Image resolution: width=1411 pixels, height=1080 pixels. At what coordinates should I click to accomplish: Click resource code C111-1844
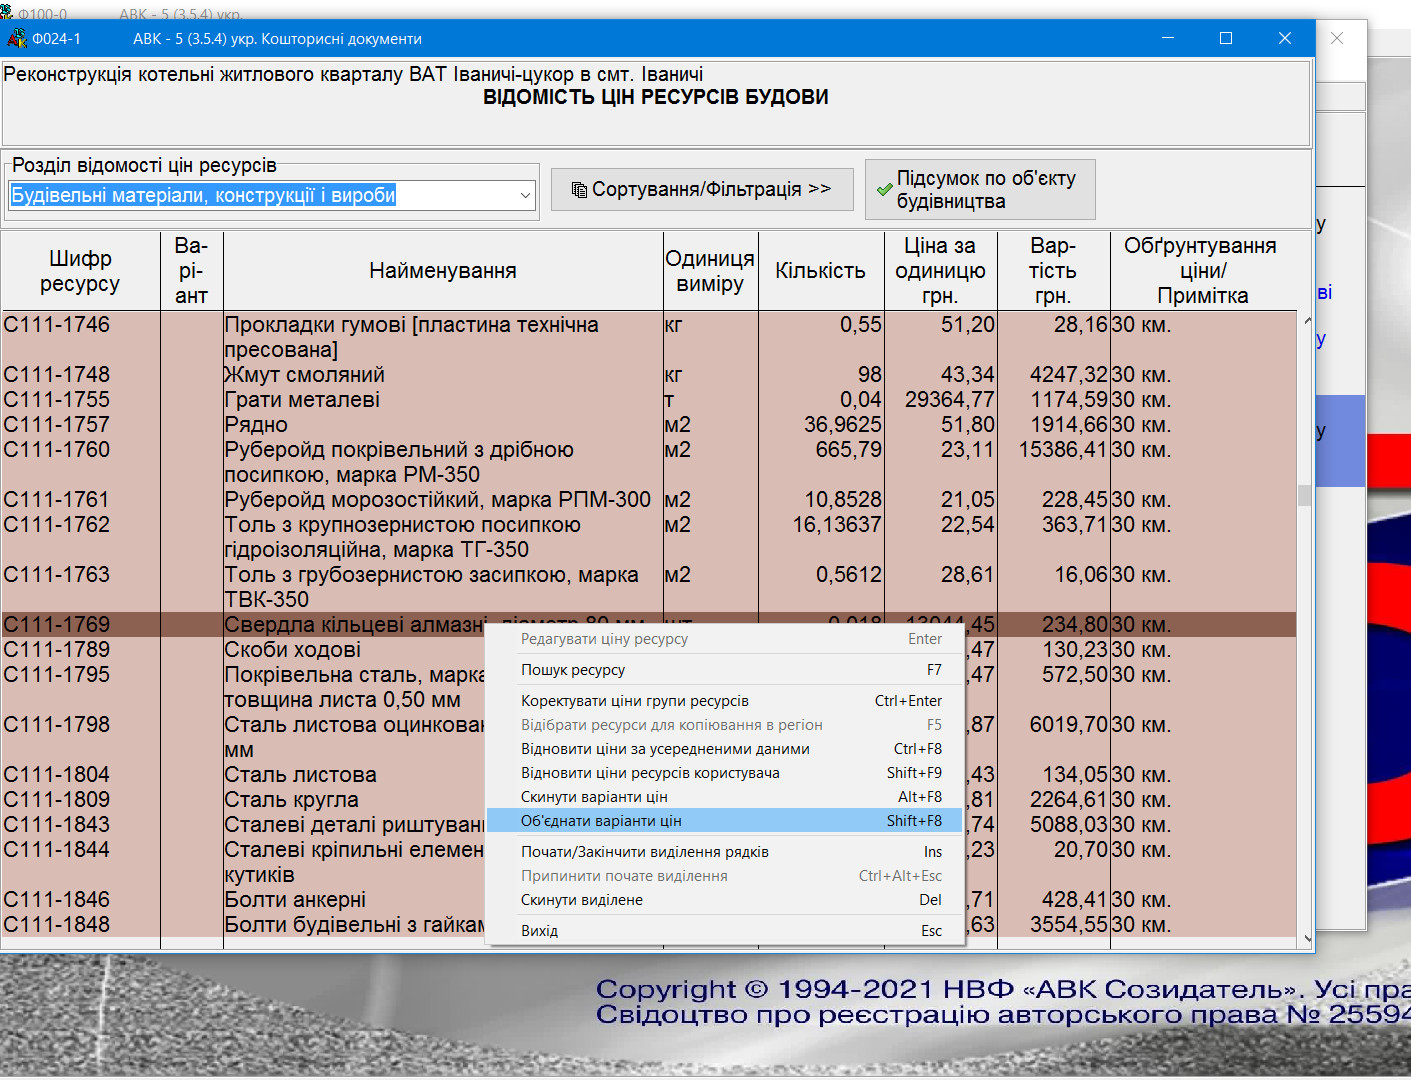click(x=57, y=850)
